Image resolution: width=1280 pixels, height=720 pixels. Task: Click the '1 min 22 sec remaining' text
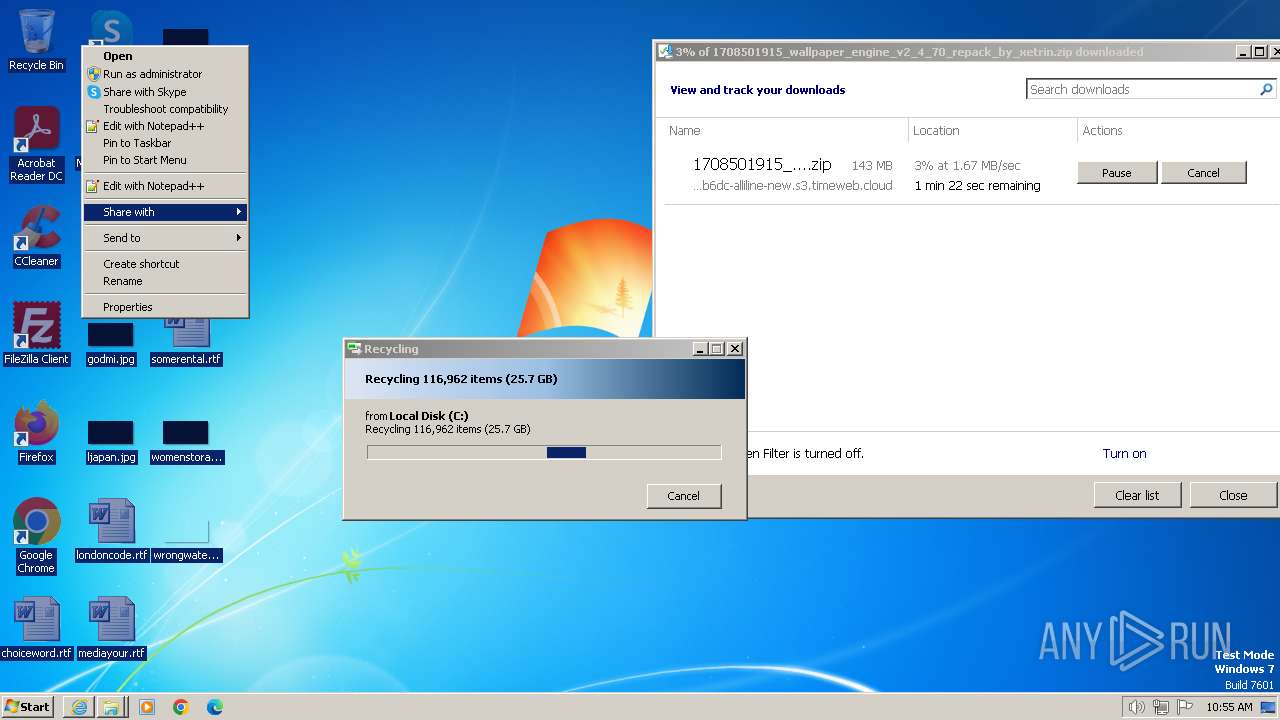(x=977, y=186)
